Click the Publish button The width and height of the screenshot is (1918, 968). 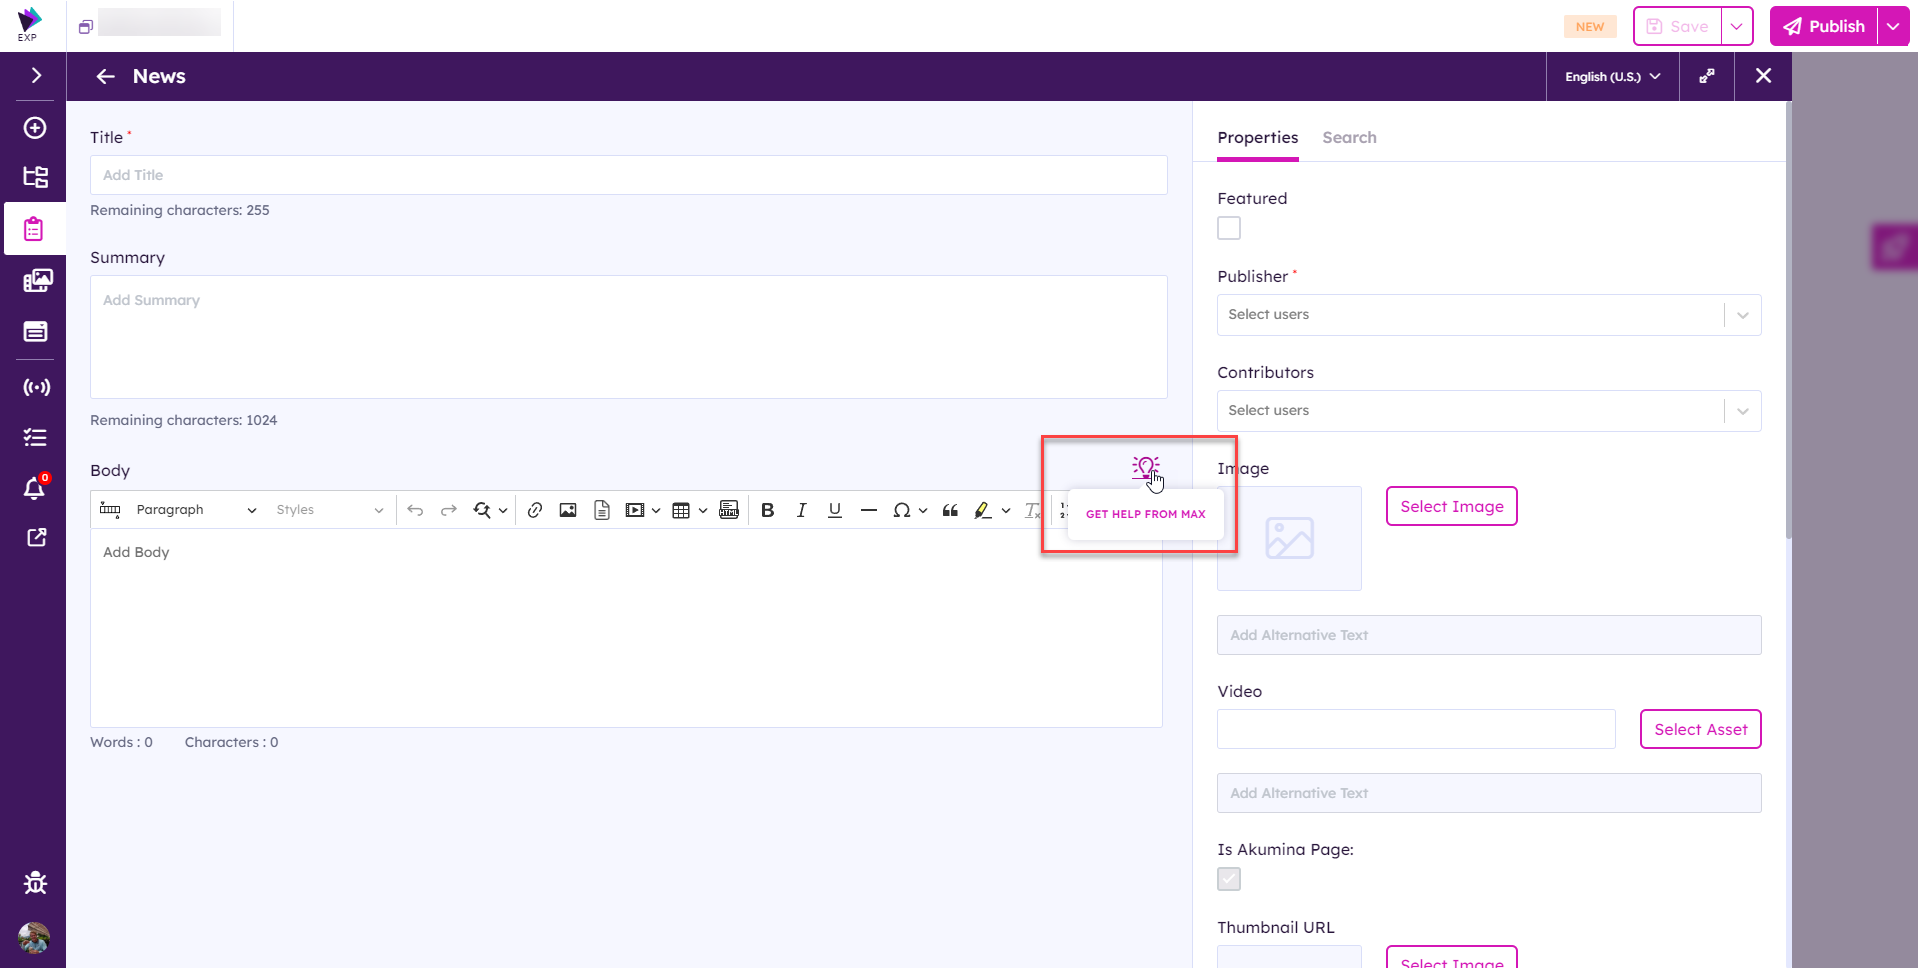[1824, 27]
